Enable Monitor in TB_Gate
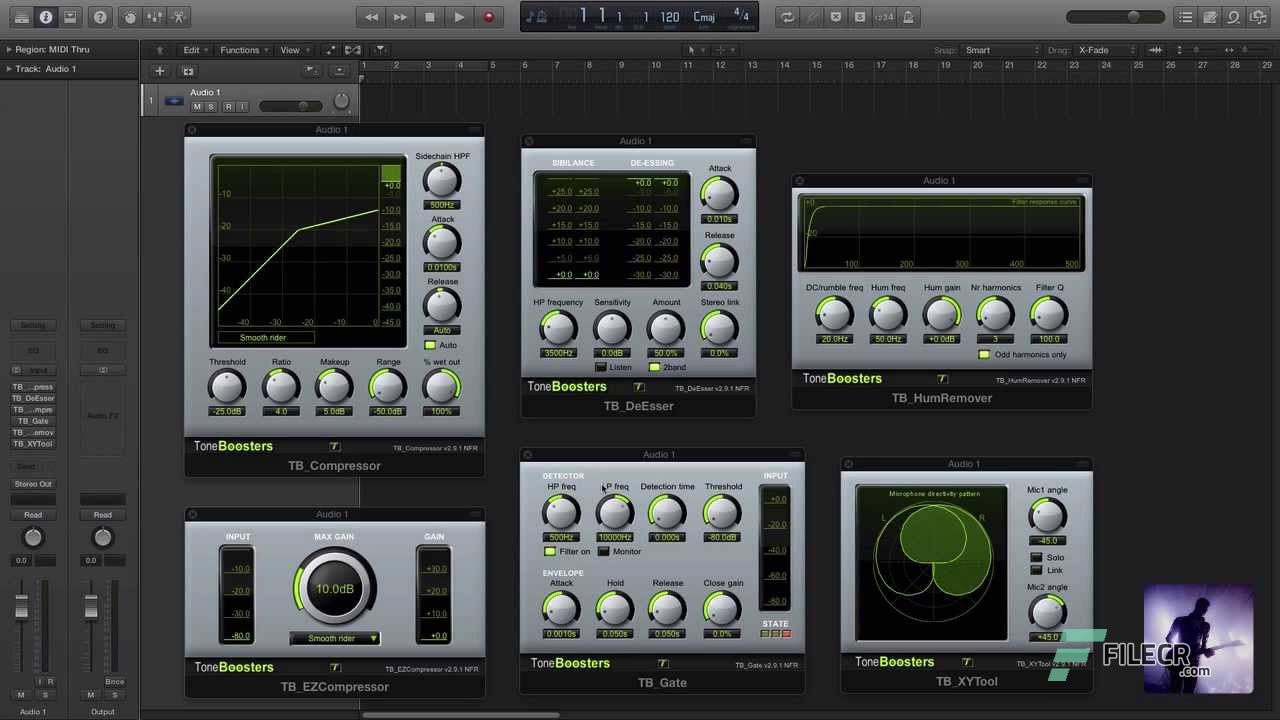Image resolution: width=1280 pixels, height=720 pixels. point(603,551)
